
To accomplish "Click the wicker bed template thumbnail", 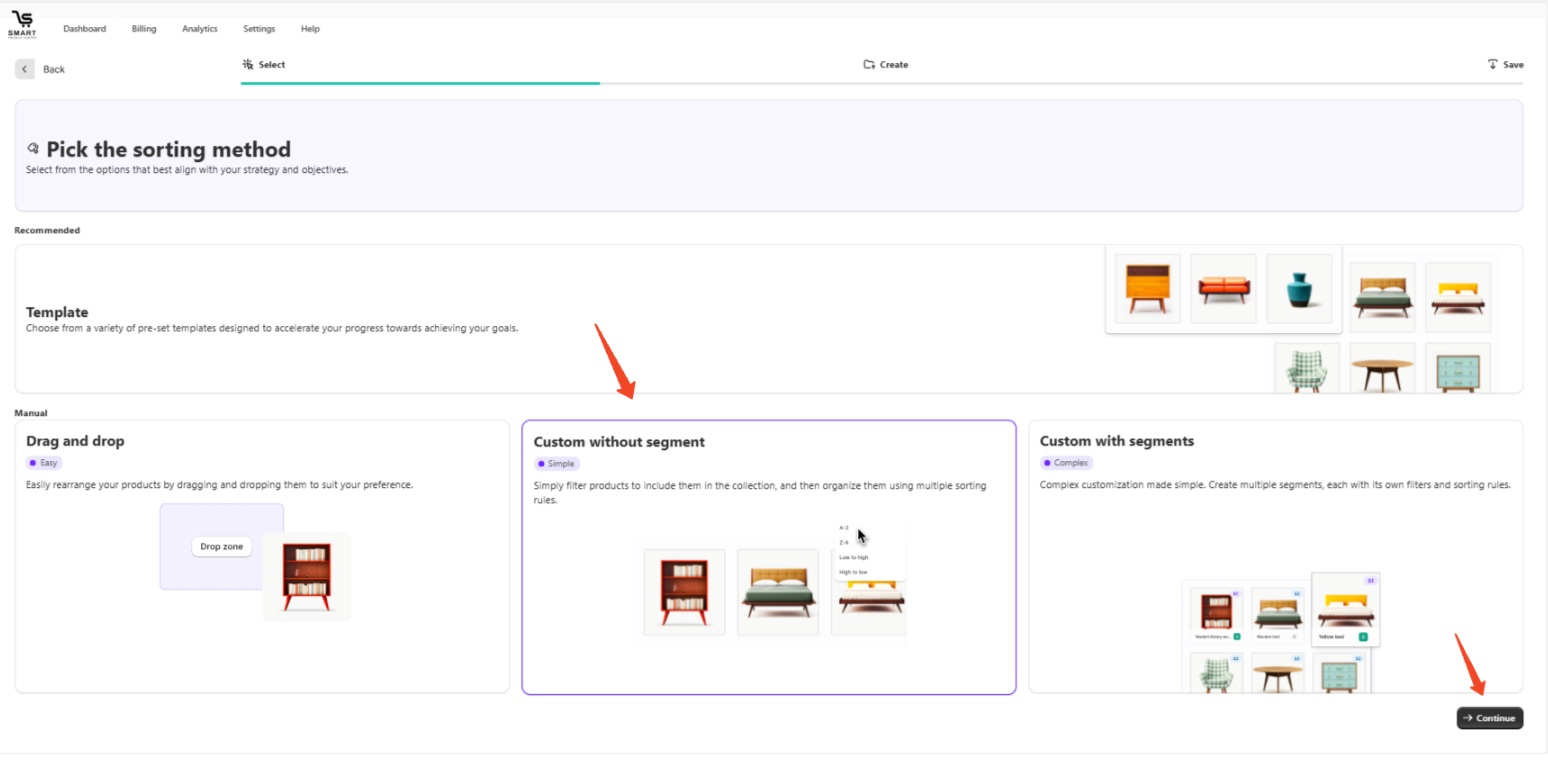I will (1382, 297).
